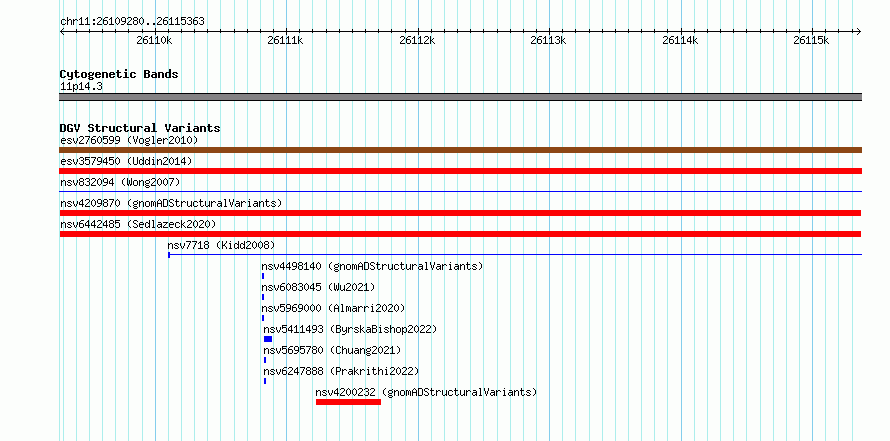
Task: Click the nsv5695780 (Chuang2021) label
Action: 332,350
